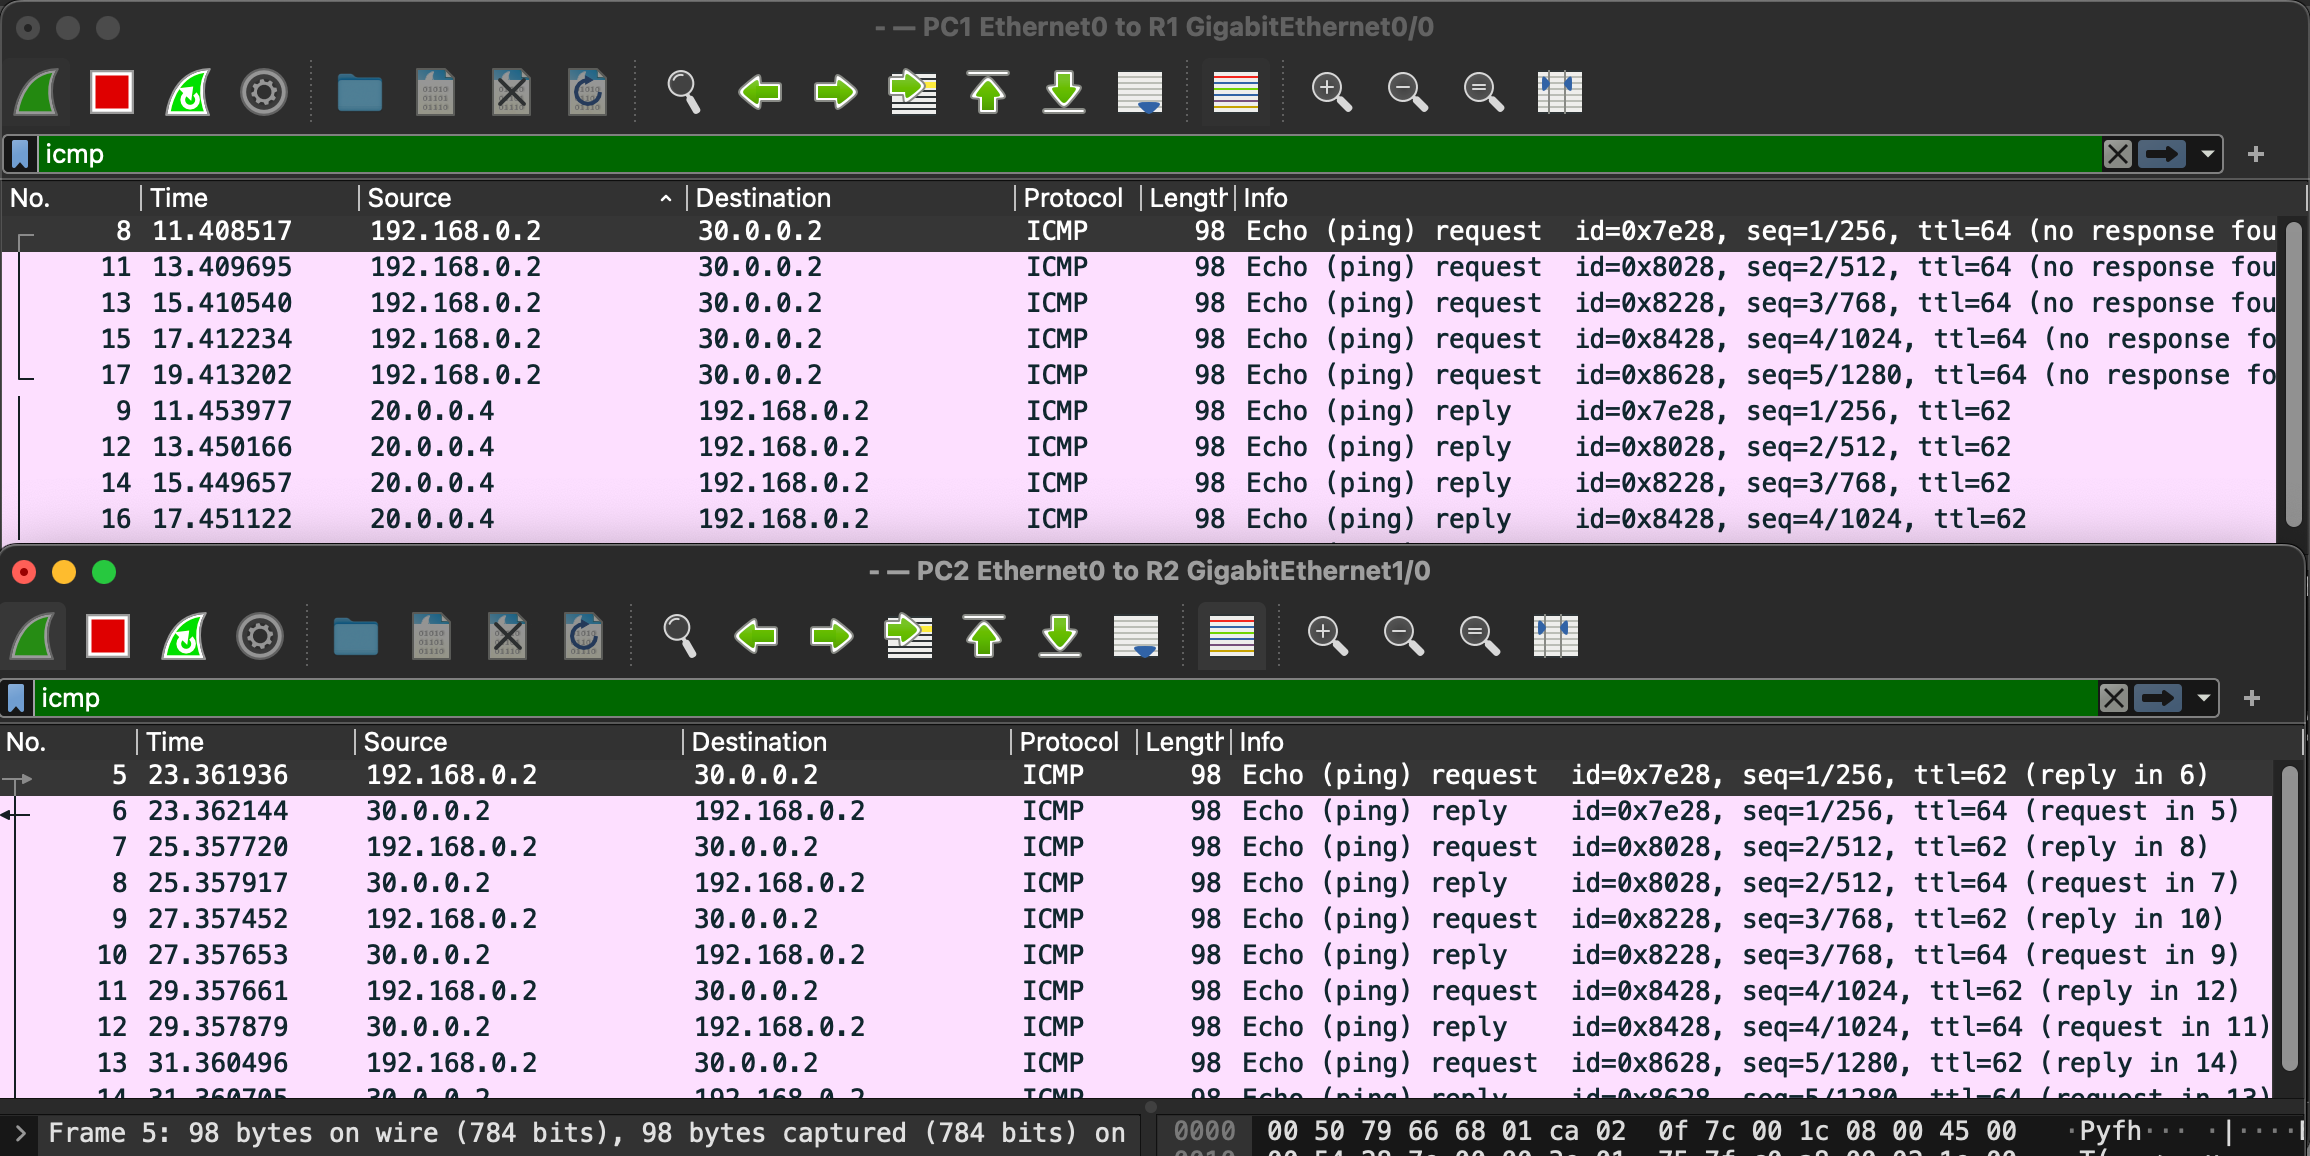
Task: Open filter history dropdown in PC2 window
Action: click(2203, 698)
